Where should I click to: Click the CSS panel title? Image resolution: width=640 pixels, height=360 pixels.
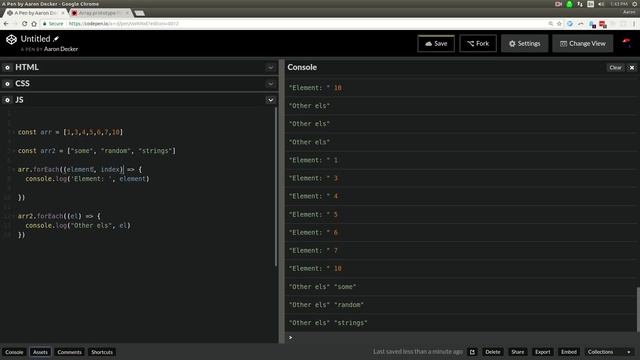coord(22,84)
